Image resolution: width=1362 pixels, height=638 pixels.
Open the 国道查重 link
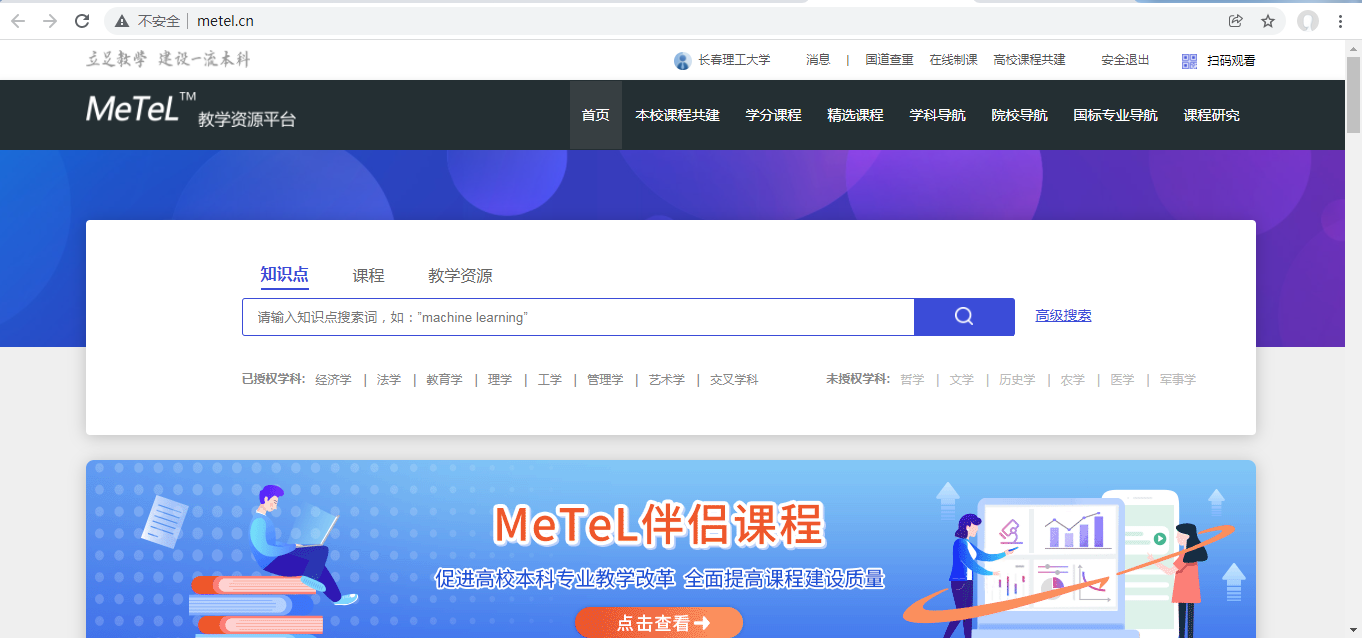(x=890, y=60)
